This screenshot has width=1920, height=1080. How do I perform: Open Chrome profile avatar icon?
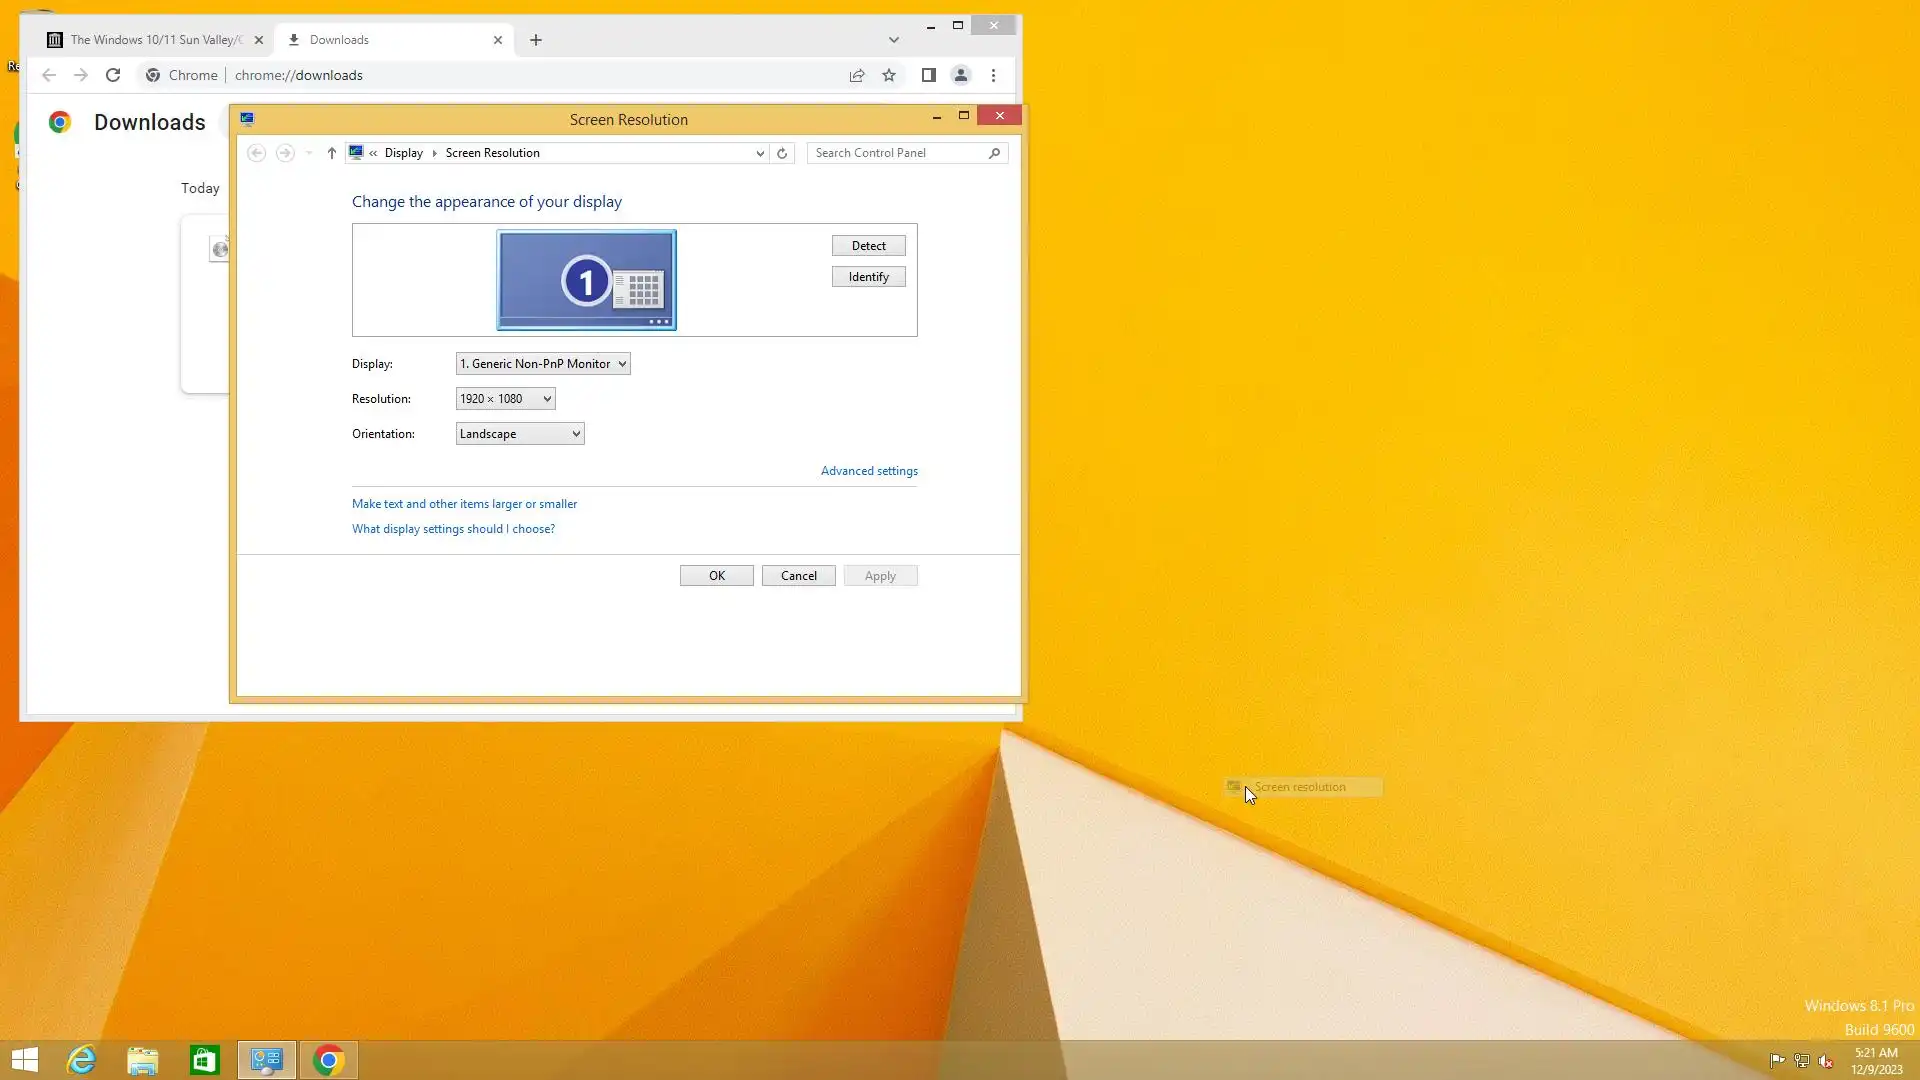(961, 75)
